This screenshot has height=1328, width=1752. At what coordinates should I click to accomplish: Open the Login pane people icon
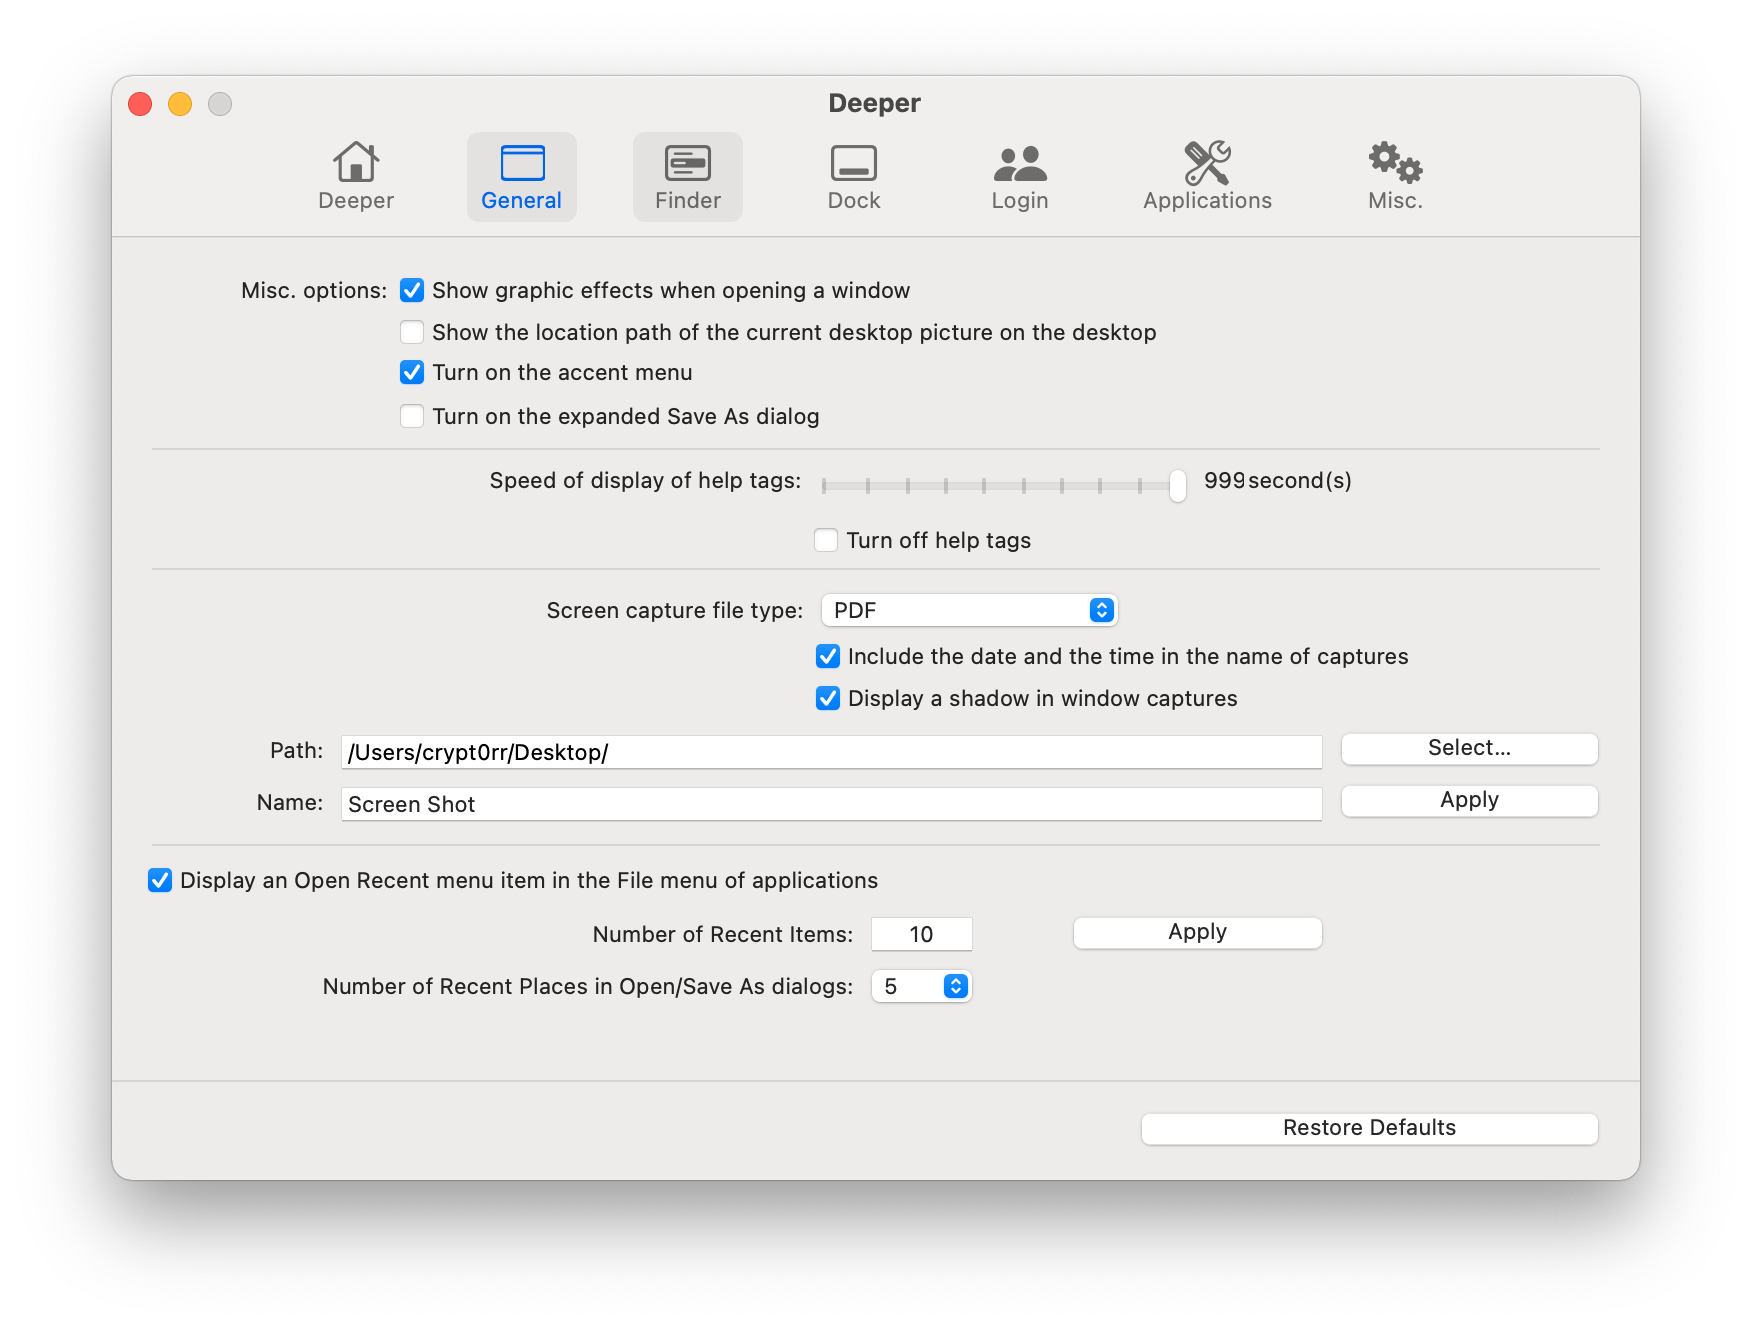click(x=1020, y=163)
